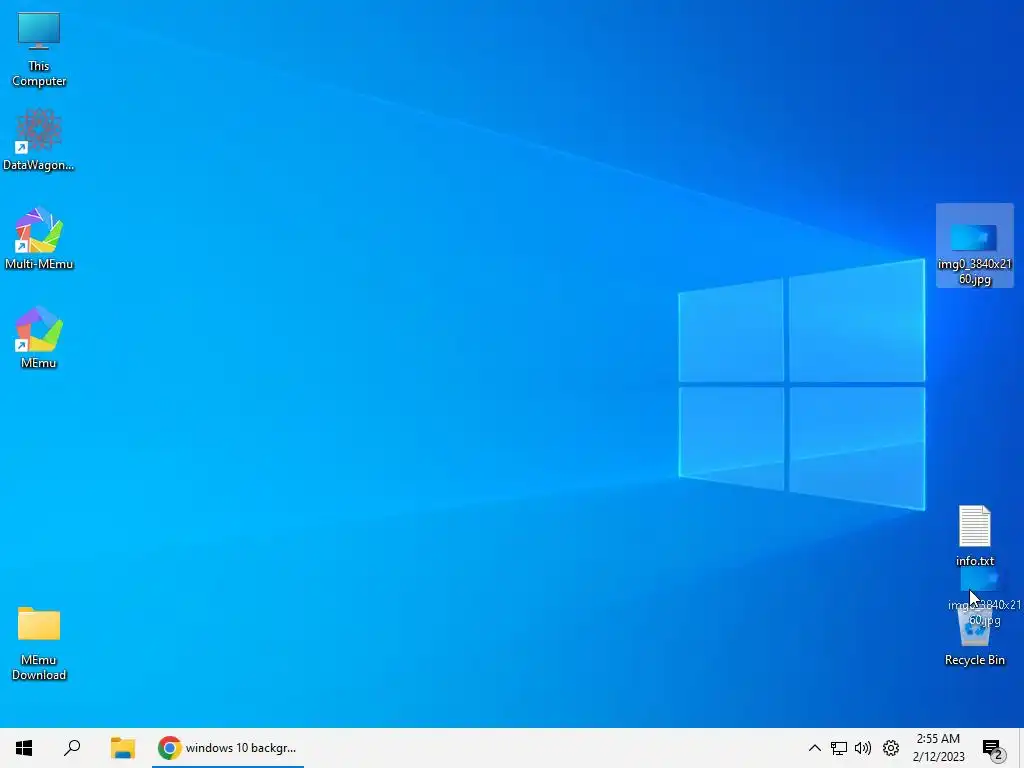Select the Recycle Bin icon
The width and height of the screenshot is (1024, 768).
(974, 627)
